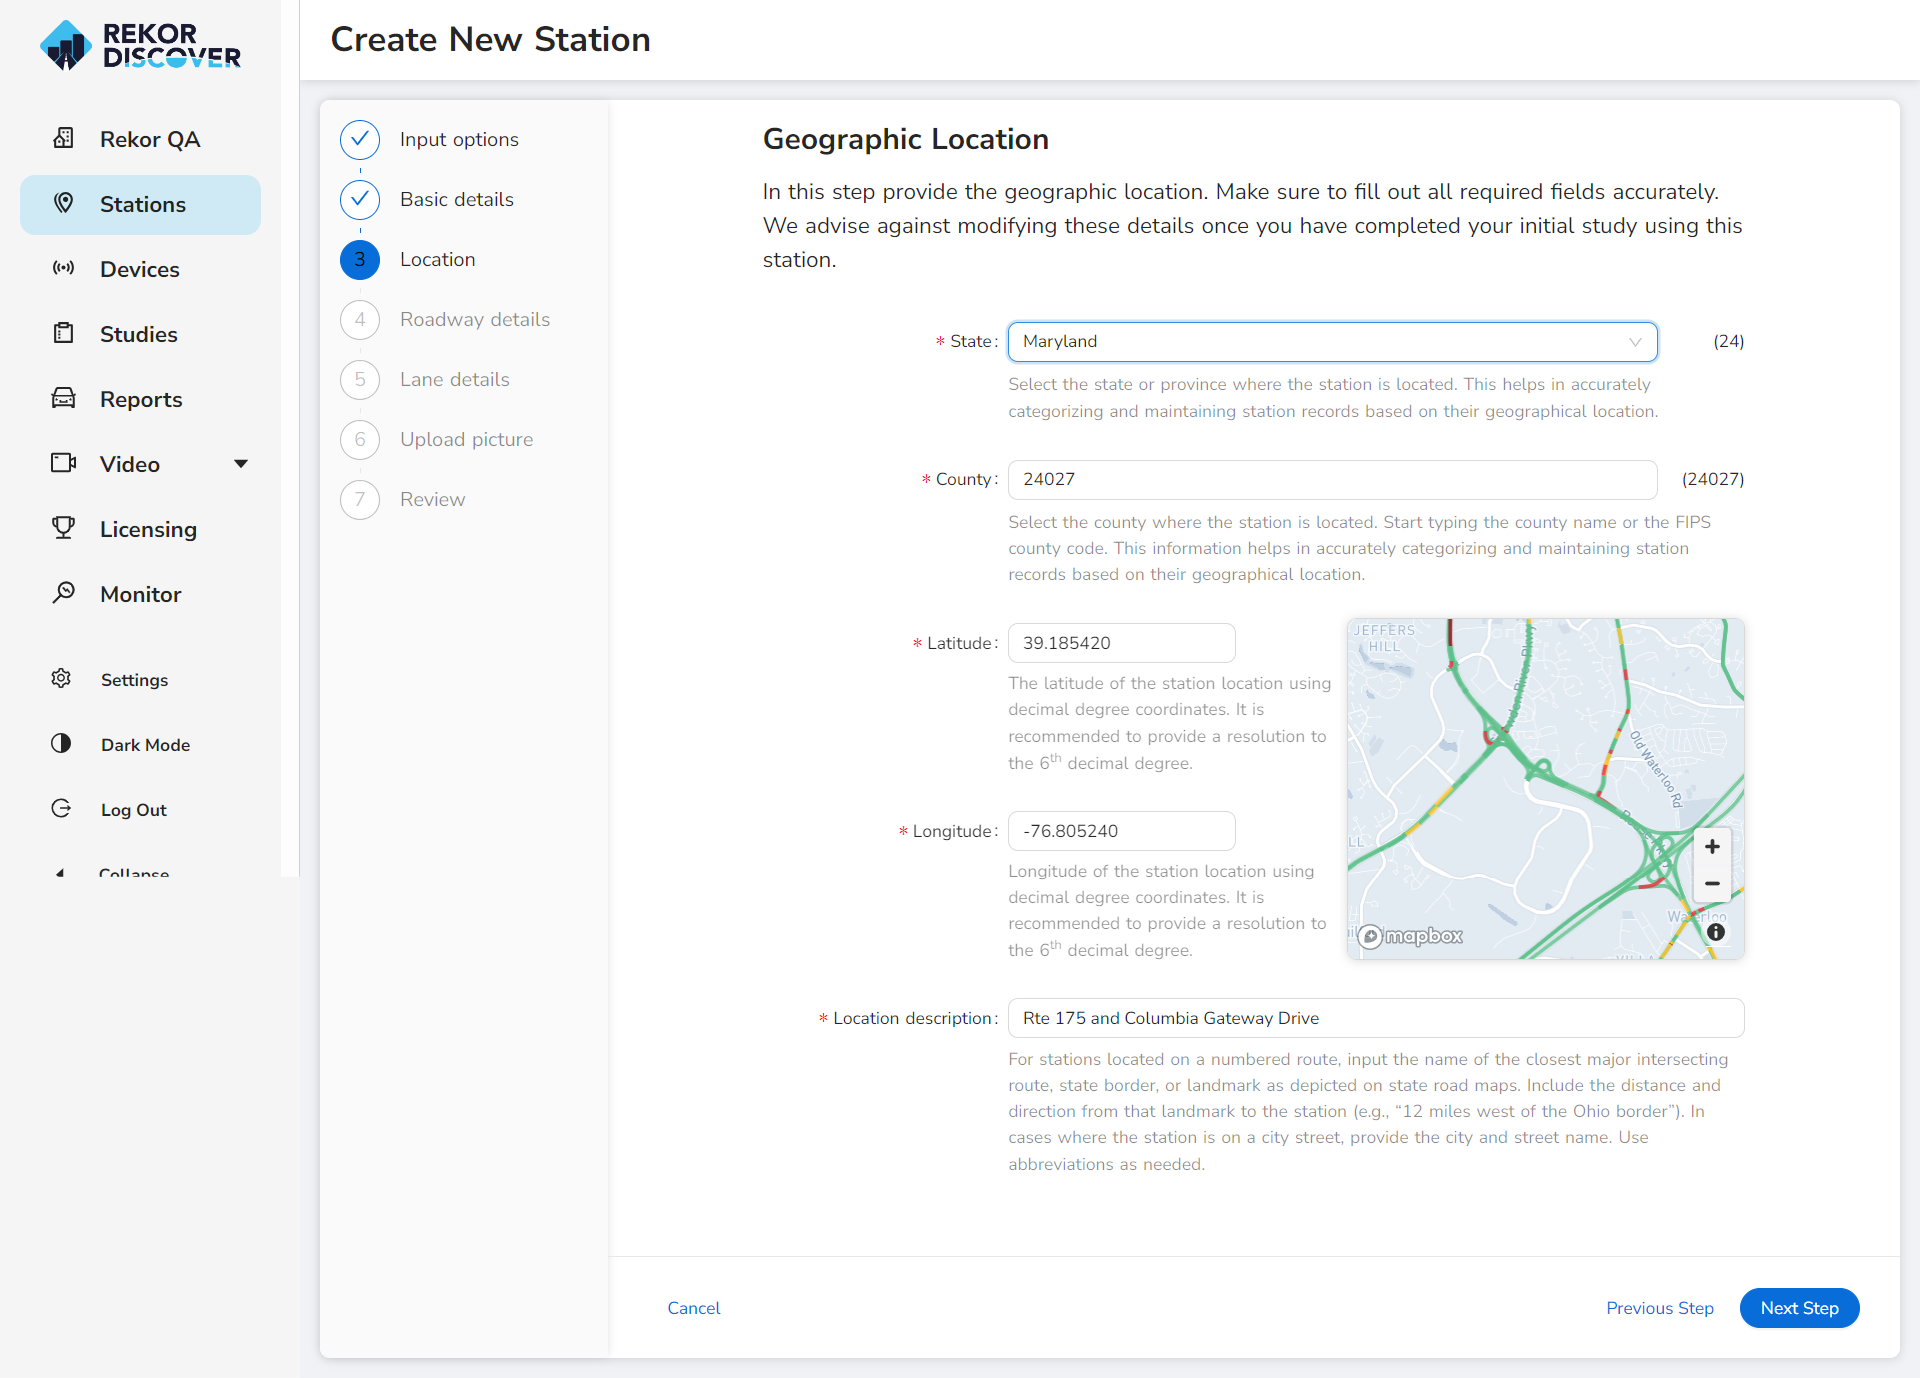Image resolution: width=1920 pixels, height=1378 pixels.
Task: Expand the Video menu arrow
Action: point(241,464)
